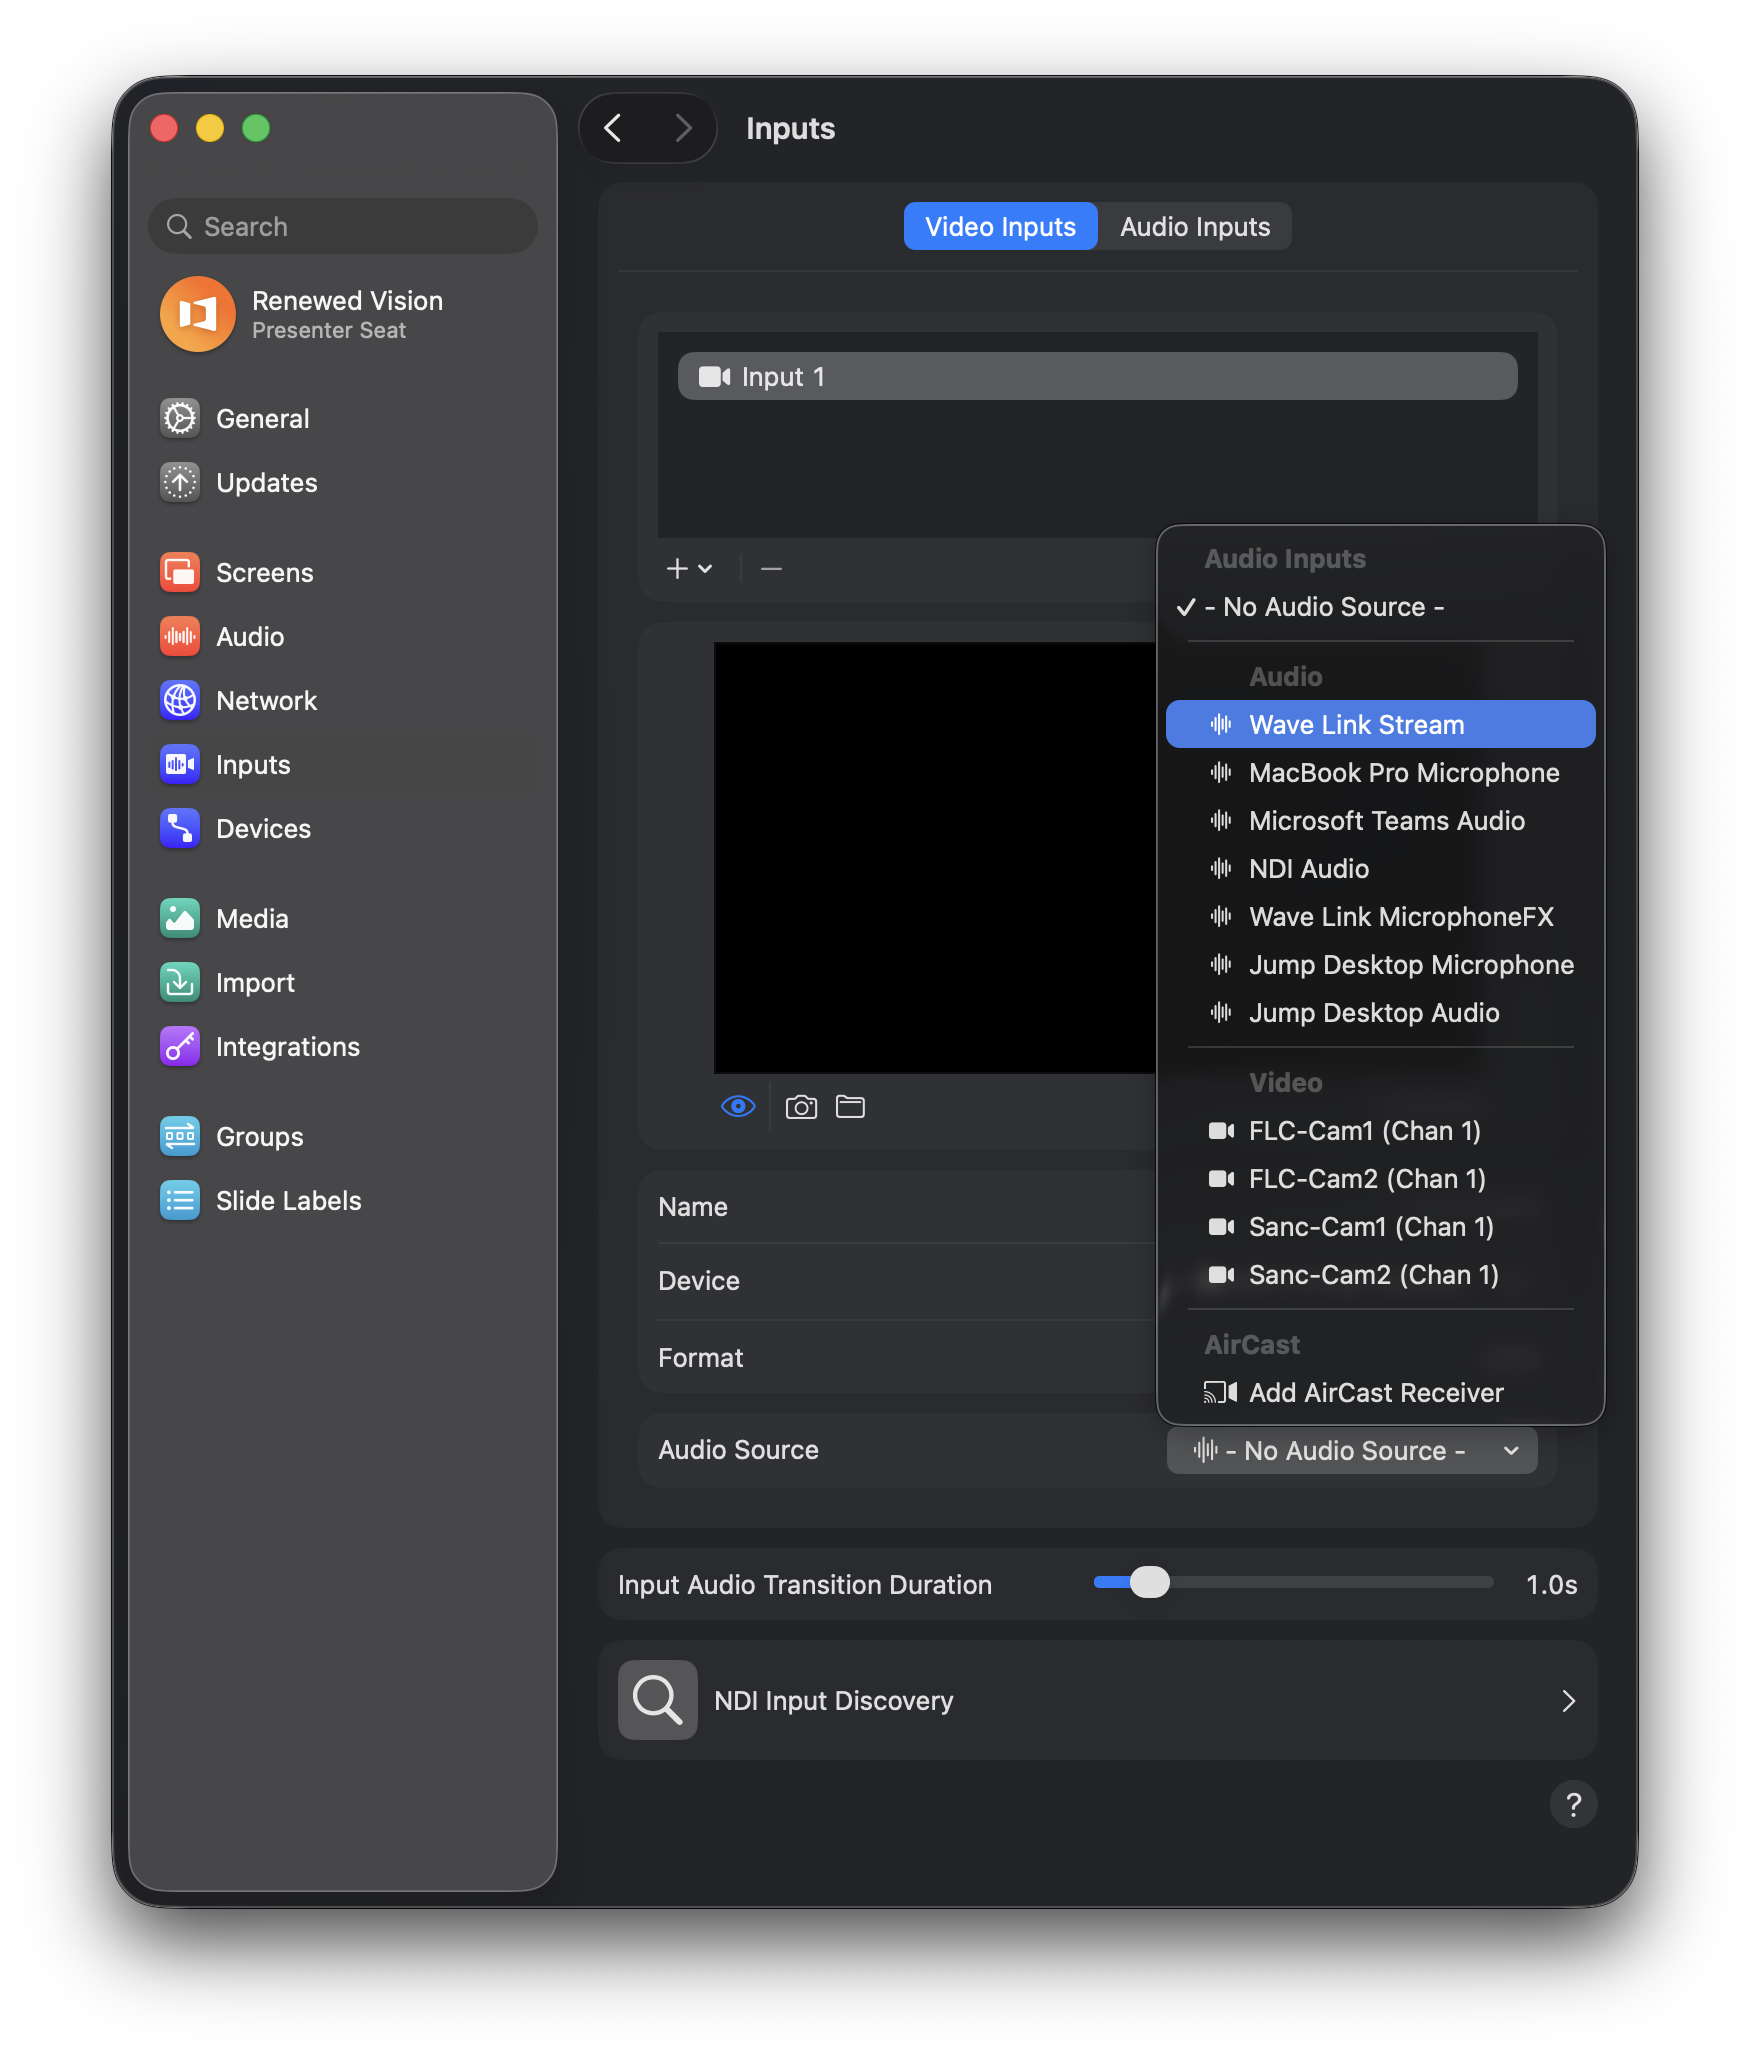Open the Import settings icon
The width and height of the screenshot is (1750, 2056).
point(180,982)
